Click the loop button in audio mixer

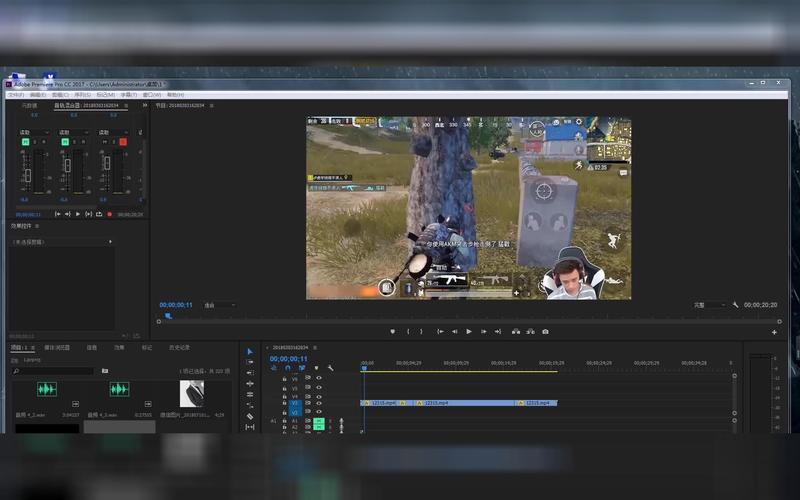(x=99, y=214)
